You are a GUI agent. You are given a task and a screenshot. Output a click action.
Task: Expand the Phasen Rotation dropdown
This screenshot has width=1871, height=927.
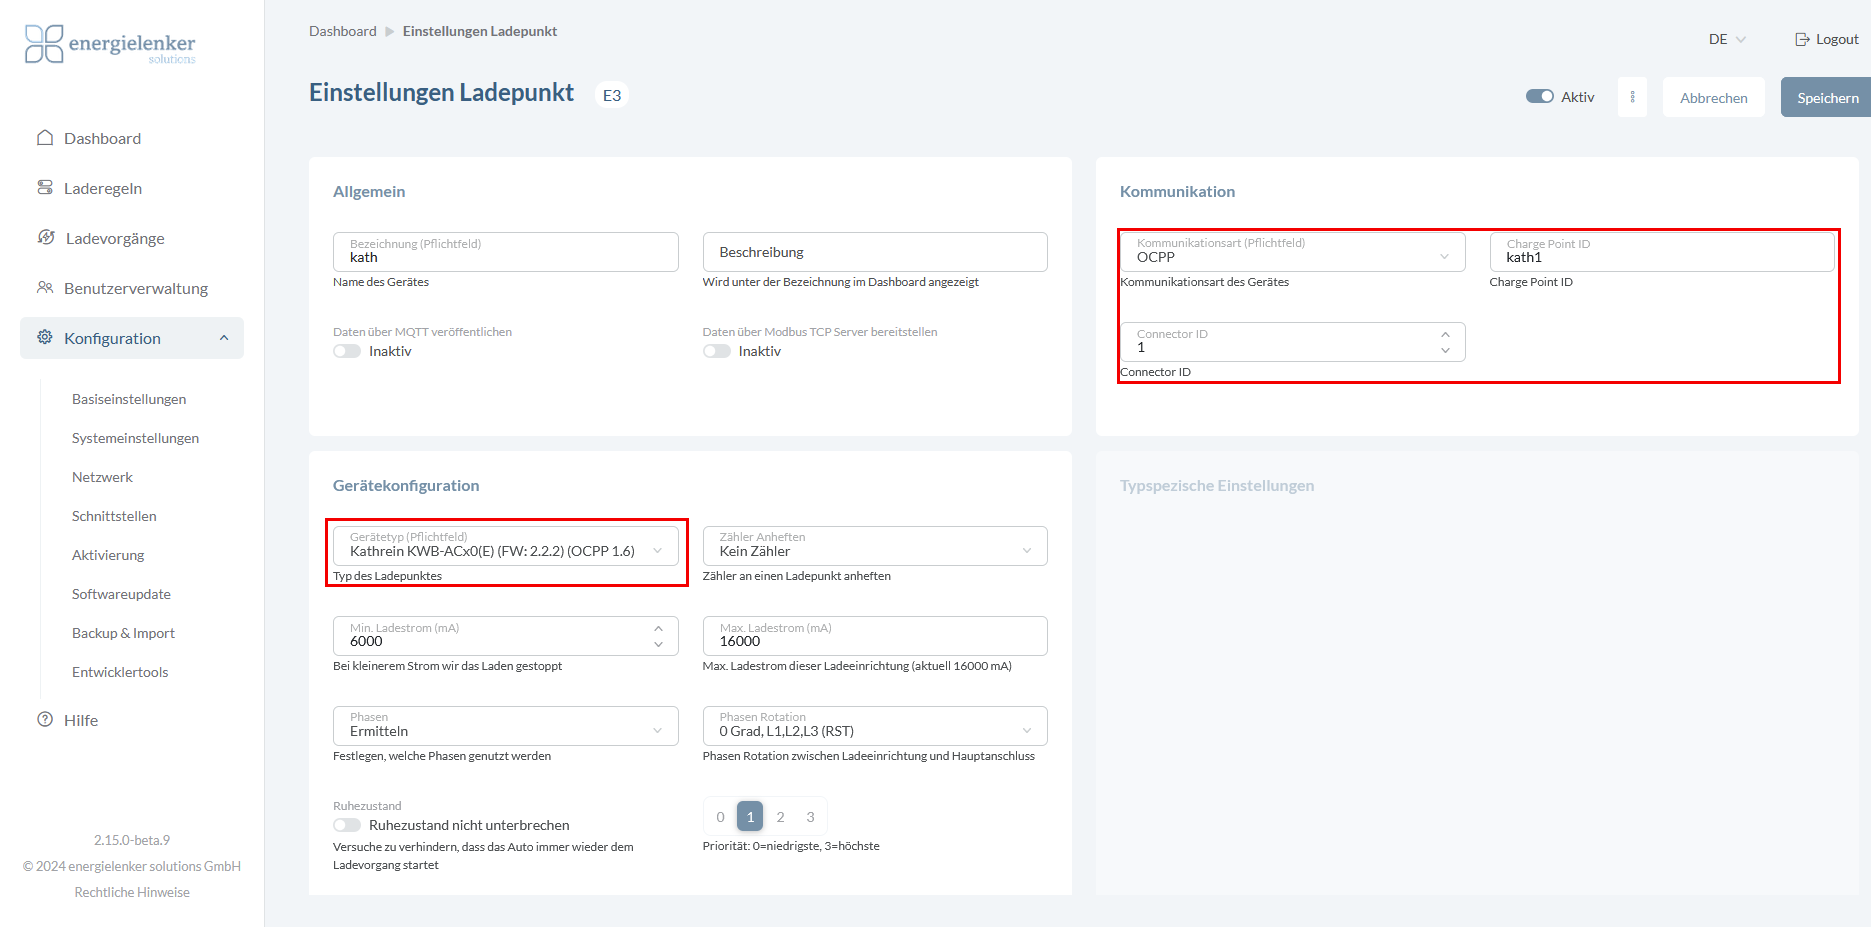(874, 726)
